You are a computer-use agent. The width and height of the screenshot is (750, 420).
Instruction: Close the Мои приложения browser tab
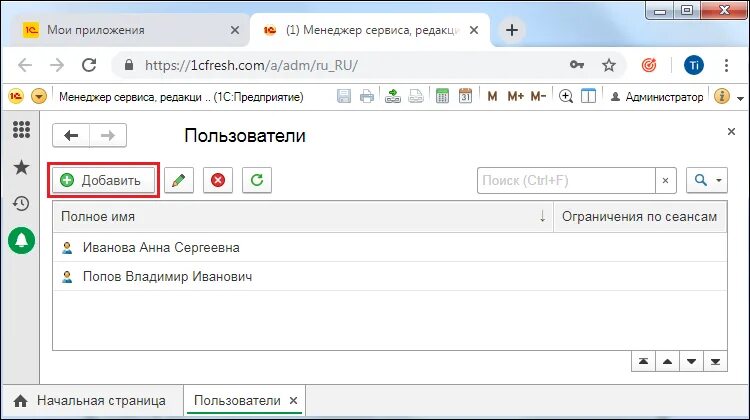235,30
